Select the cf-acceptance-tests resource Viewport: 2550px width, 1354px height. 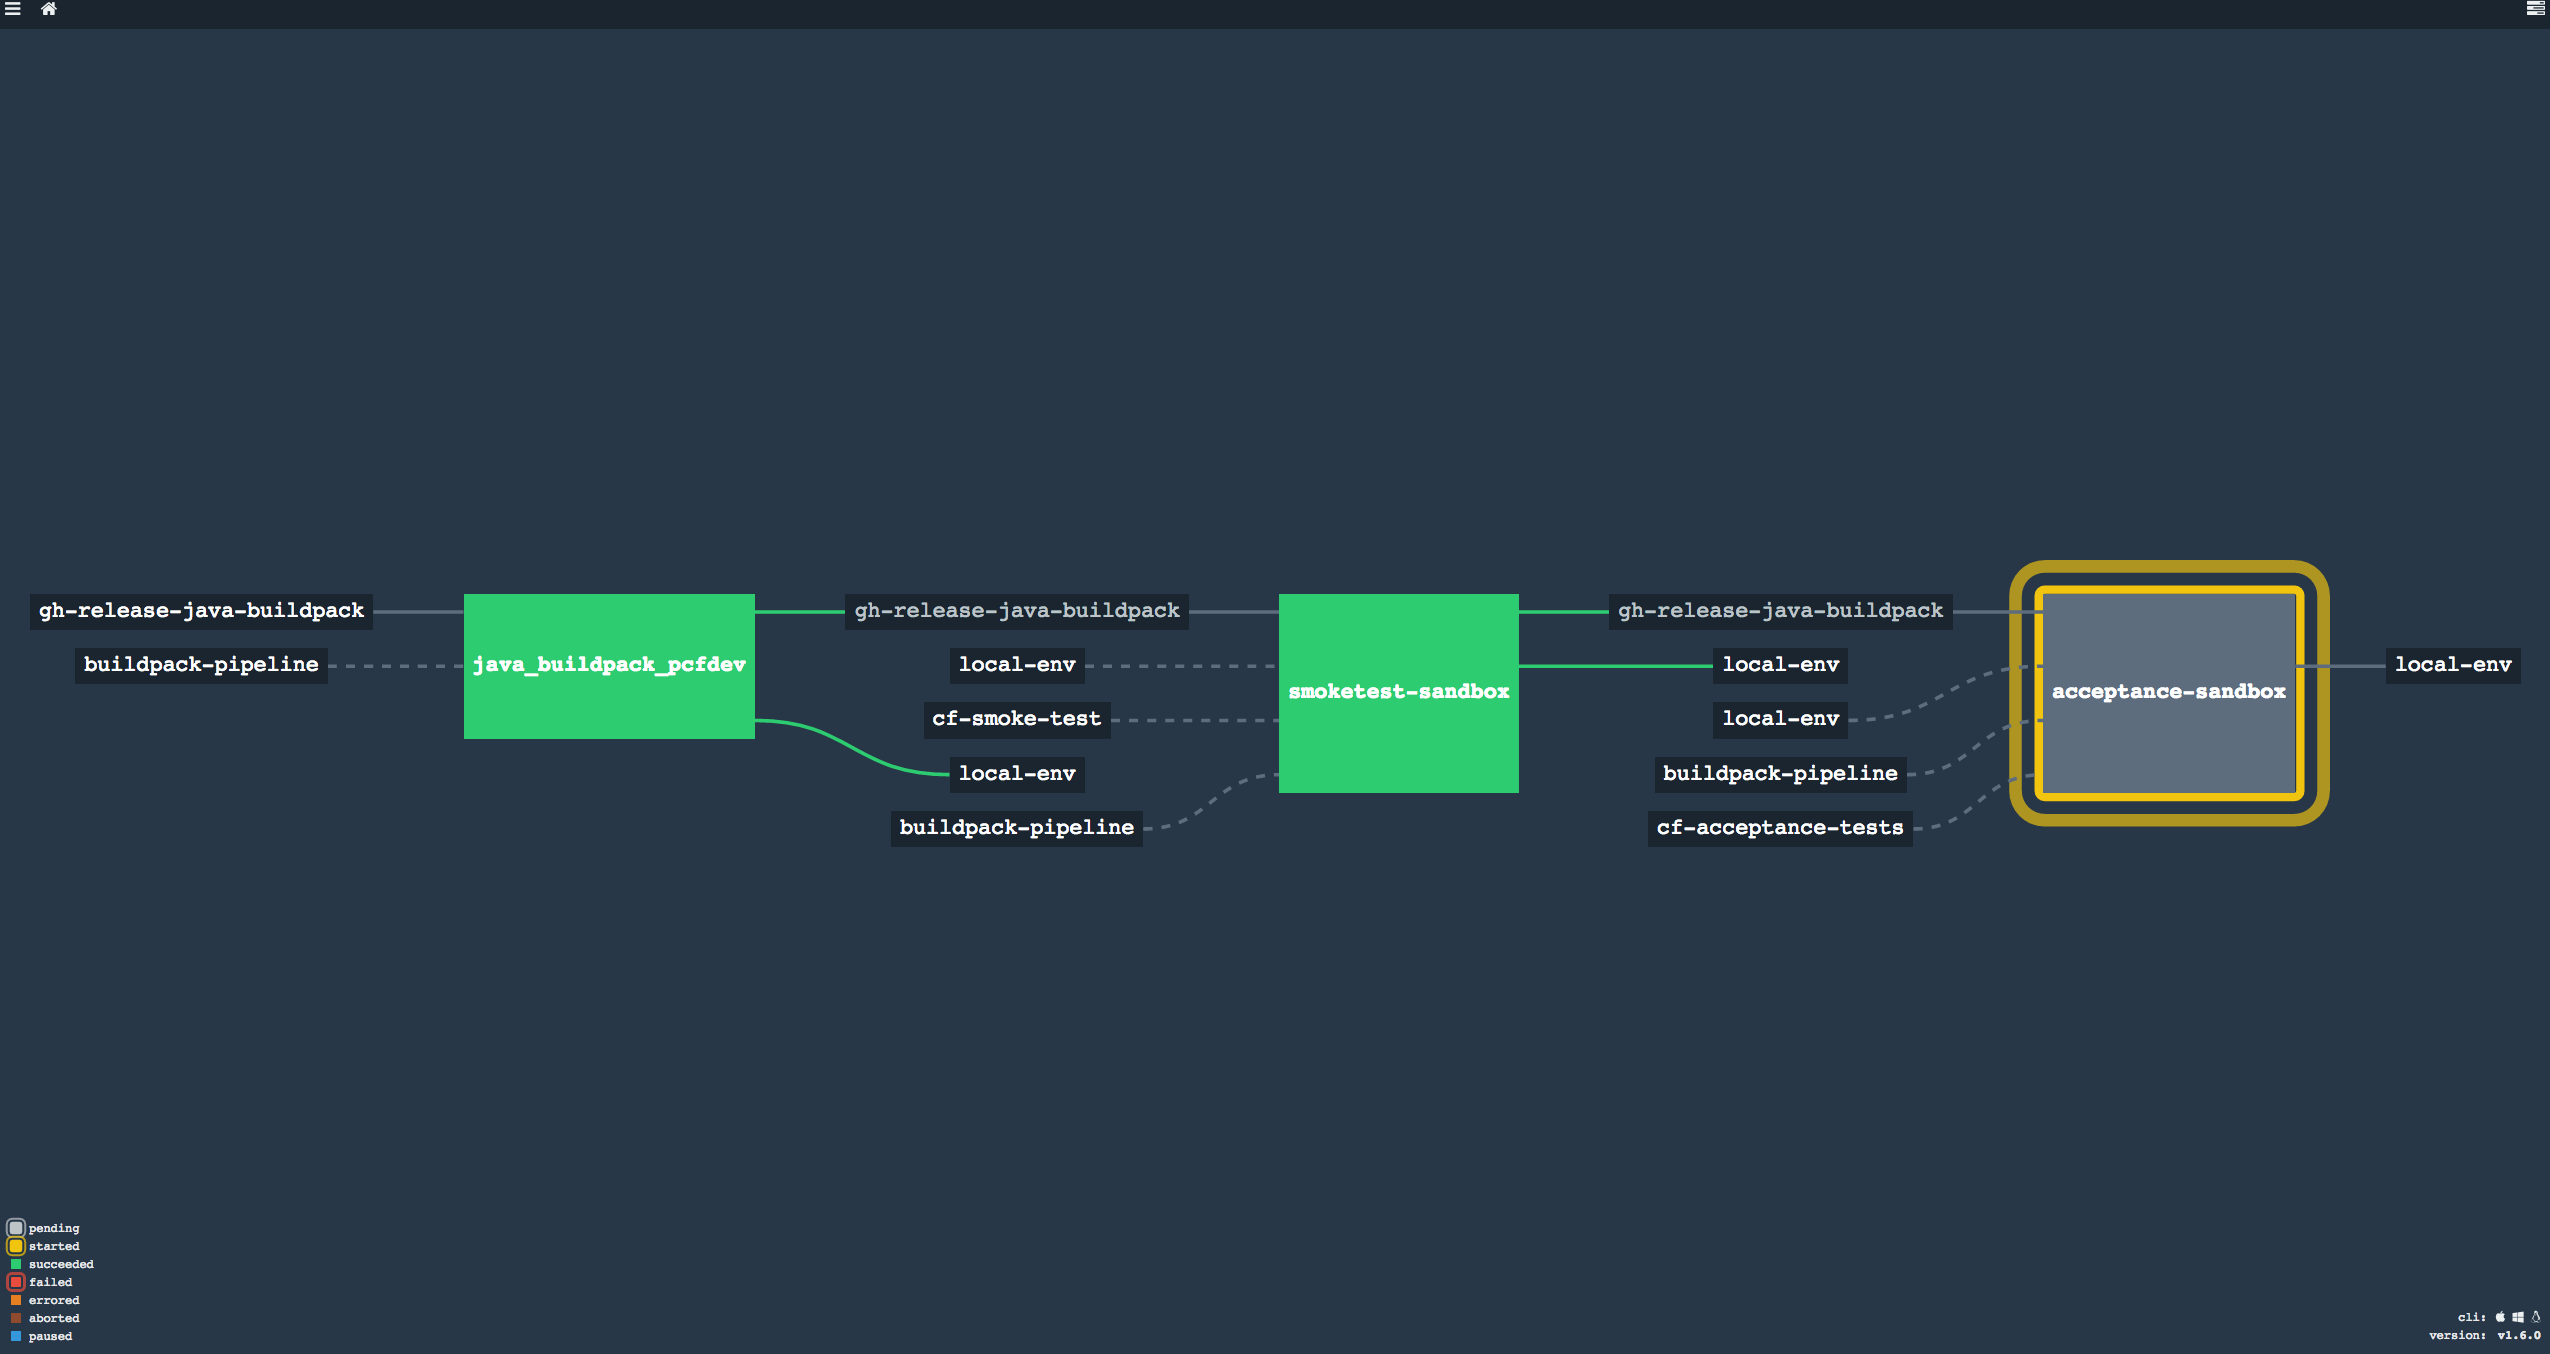[1779, 828]
